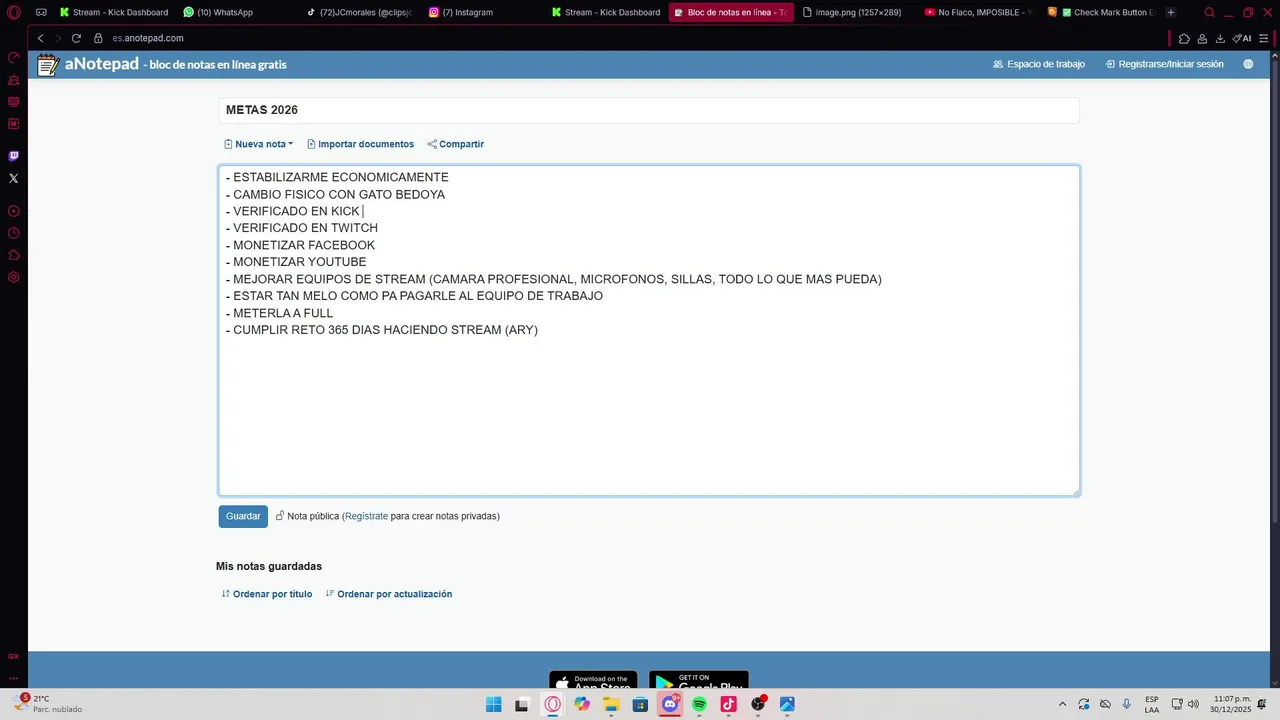
Task: Open File Explorer from the taskbar
Action: (611, 704)
